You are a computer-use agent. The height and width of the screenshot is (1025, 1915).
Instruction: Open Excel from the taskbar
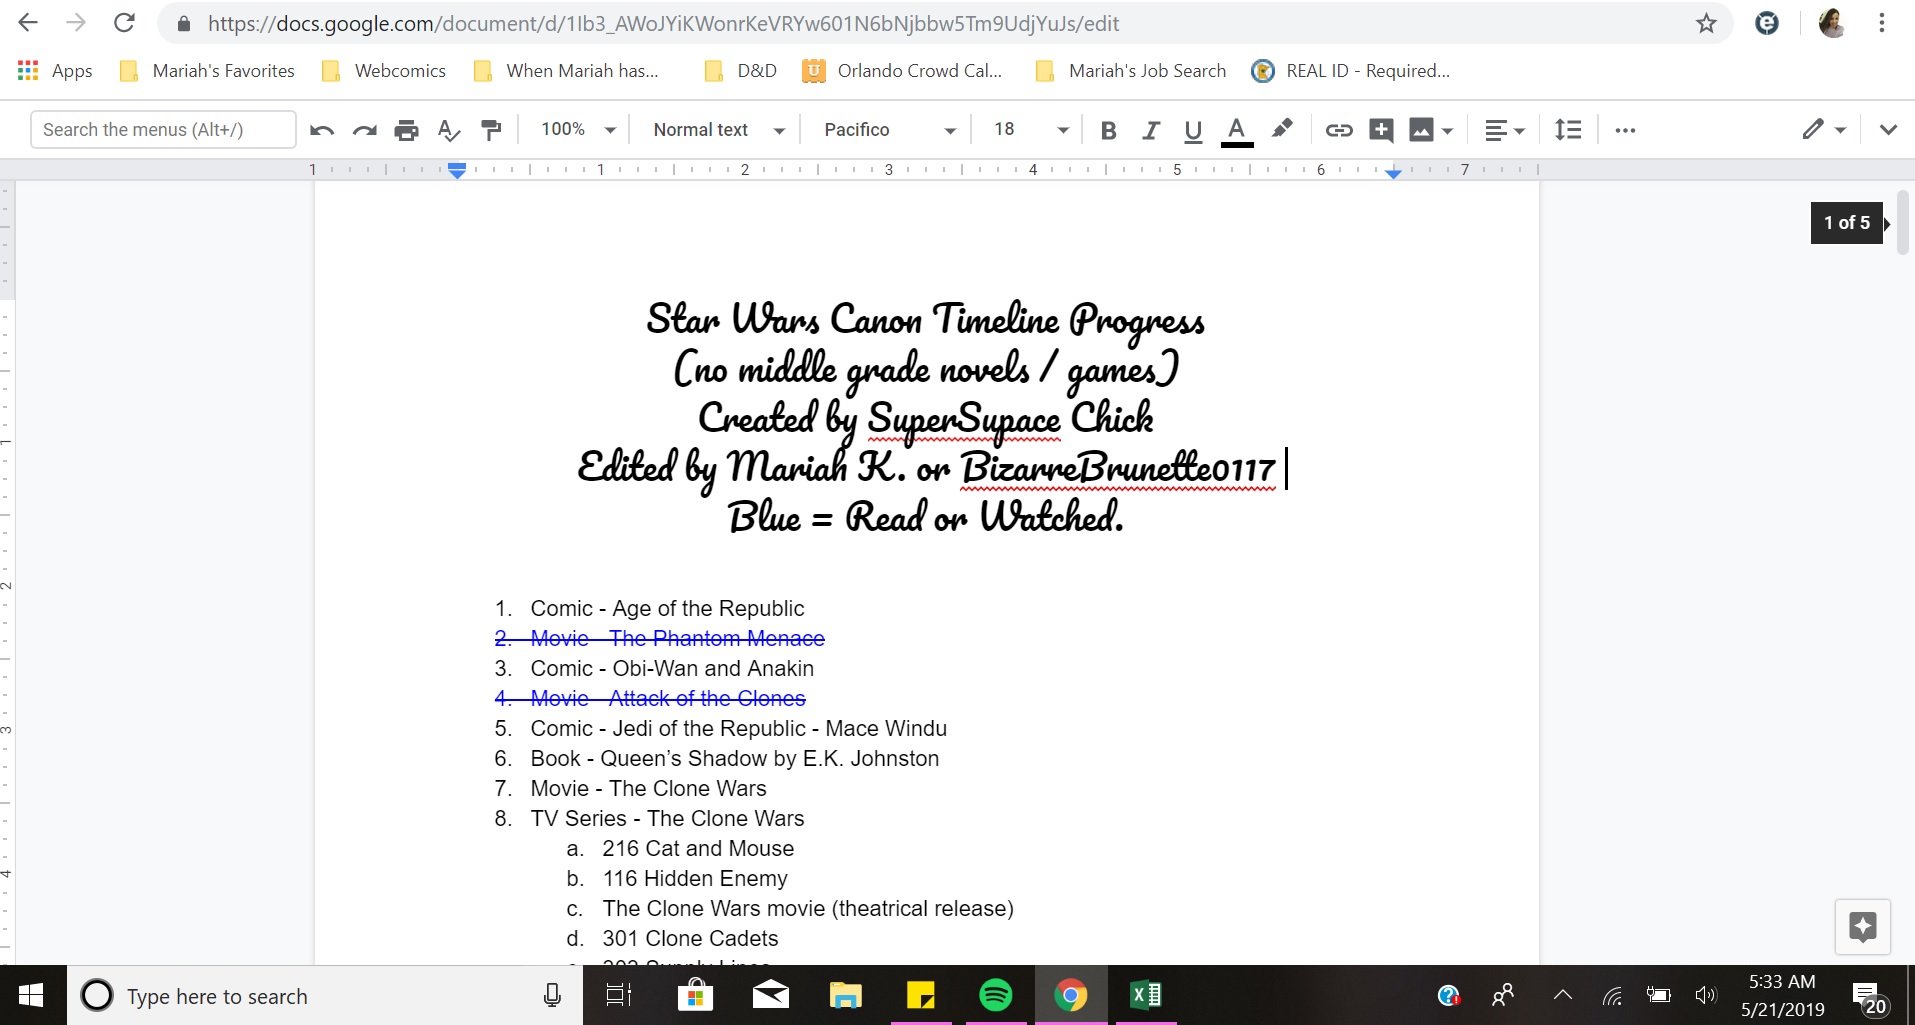(1145, 995)
